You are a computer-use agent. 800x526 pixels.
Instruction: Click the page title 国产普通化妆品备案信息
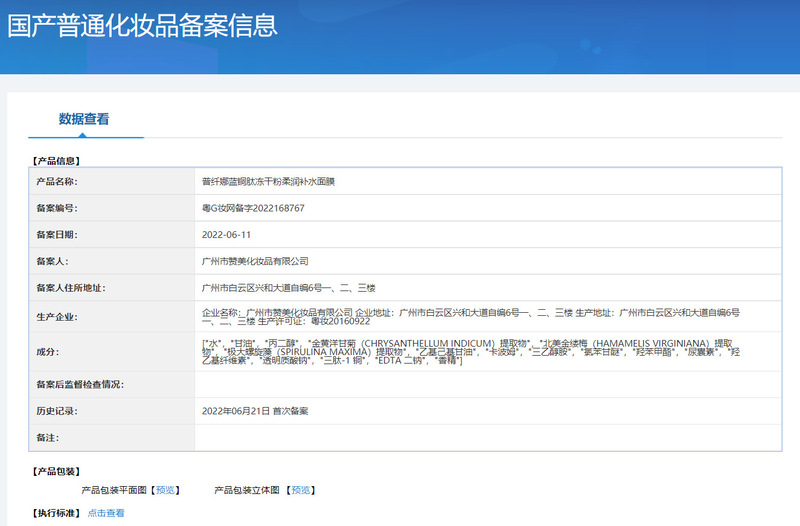coord(143,24)
